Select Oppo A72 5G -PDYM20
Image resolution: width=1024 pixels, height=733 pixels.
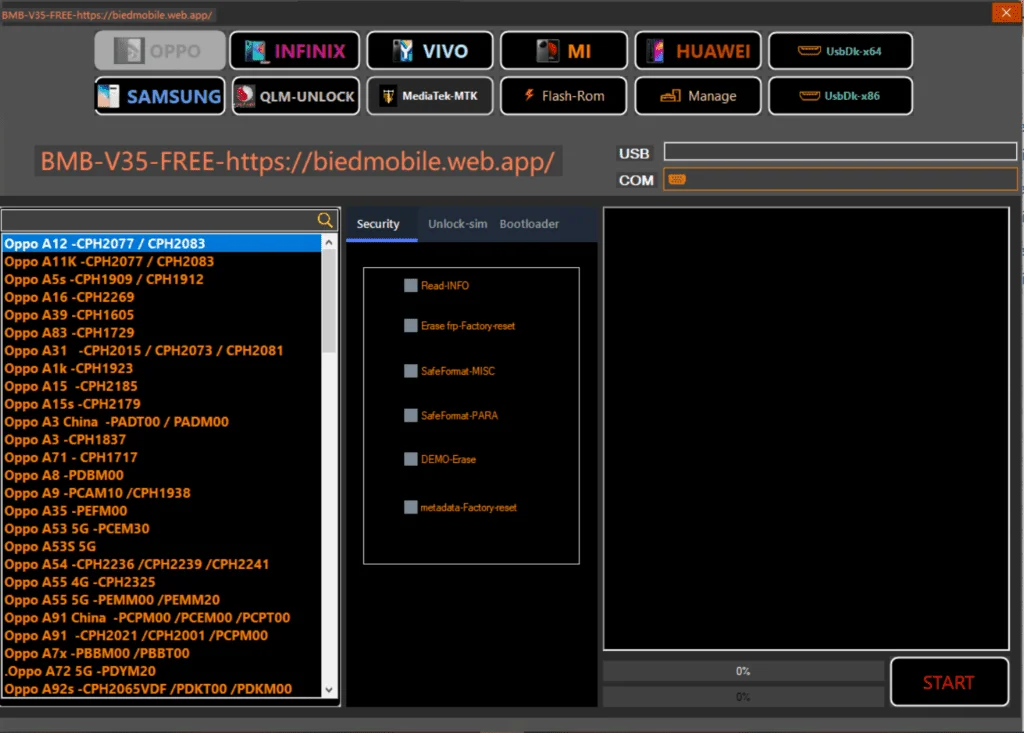click(x=162, y=671)
